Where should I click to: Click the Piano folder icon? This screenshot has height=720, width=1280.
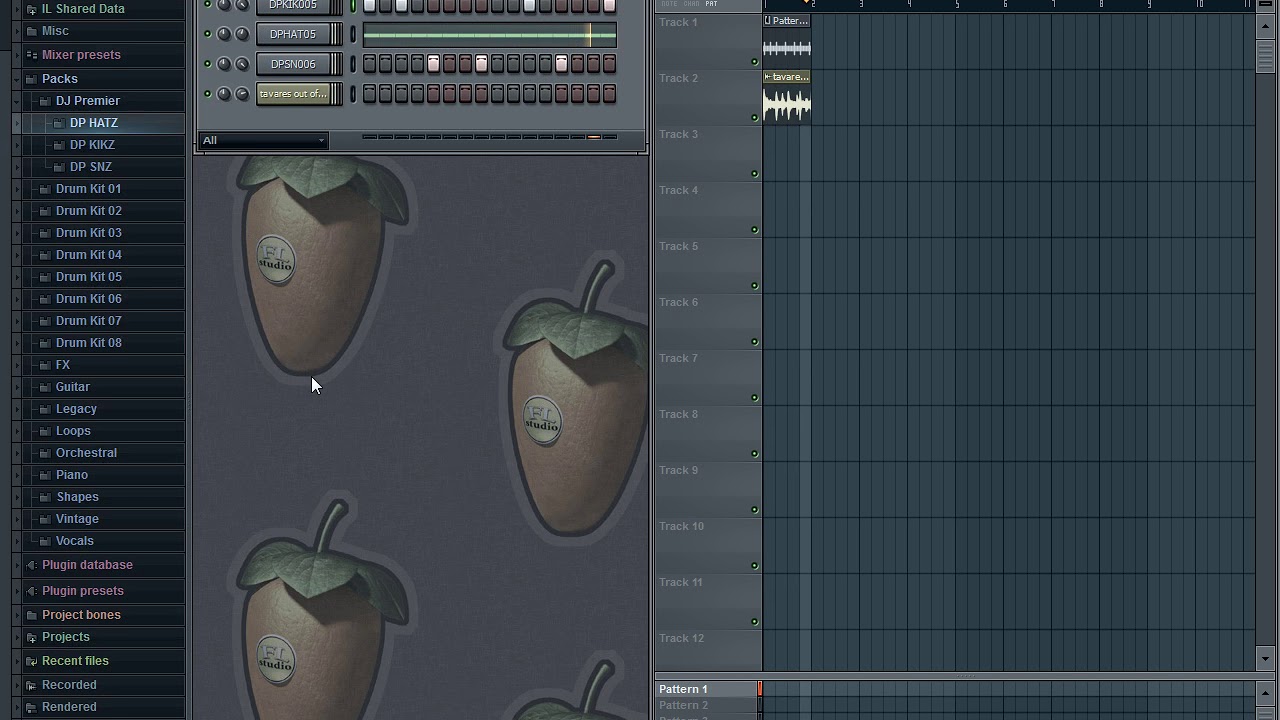[45, 475]
